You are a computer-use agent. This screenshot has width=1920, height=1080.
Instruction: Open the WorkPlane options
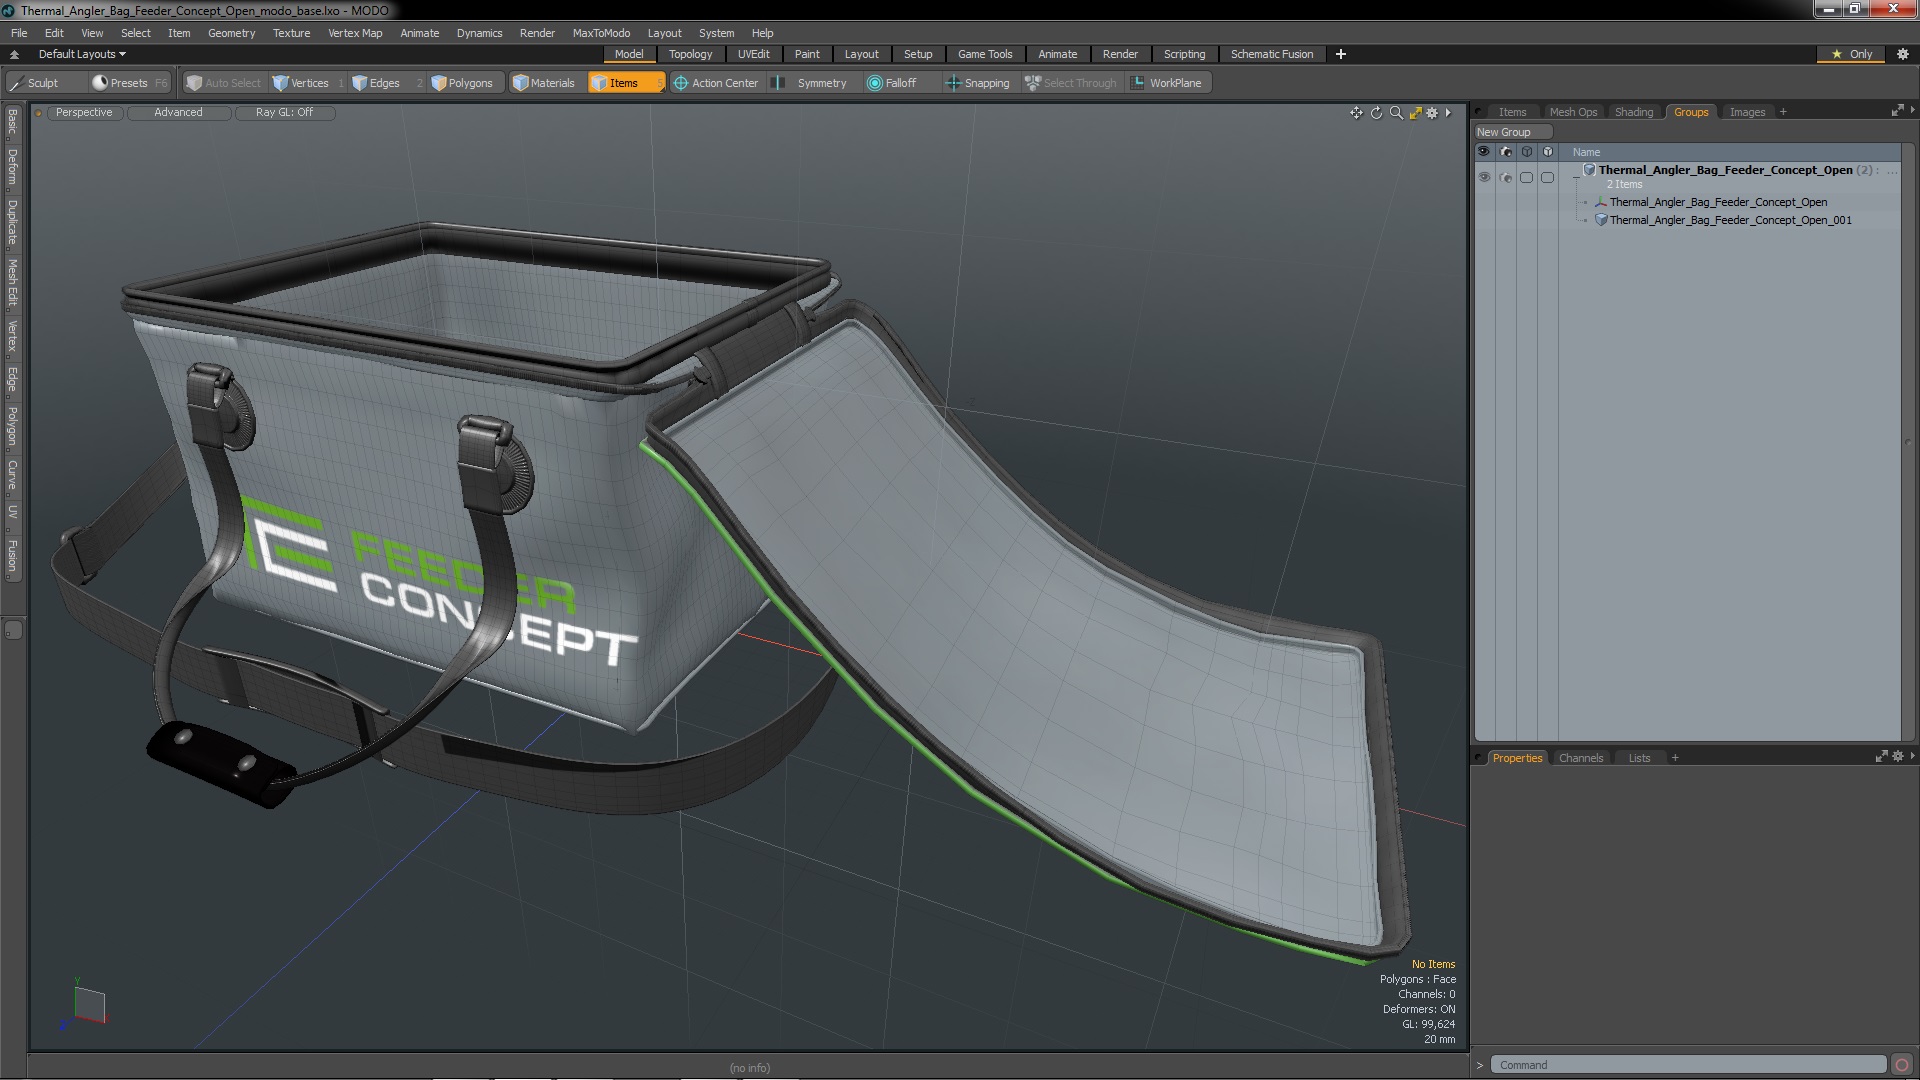click(x=1167, y=83)
